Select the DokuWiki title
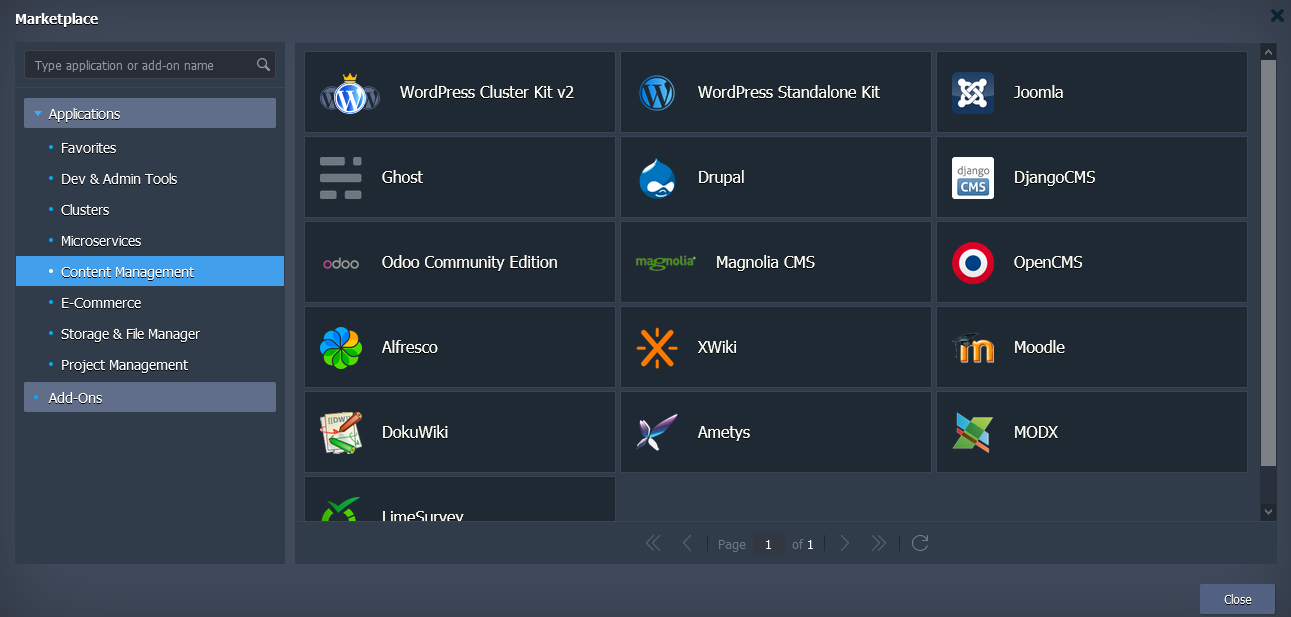 (x=415, y=432)
